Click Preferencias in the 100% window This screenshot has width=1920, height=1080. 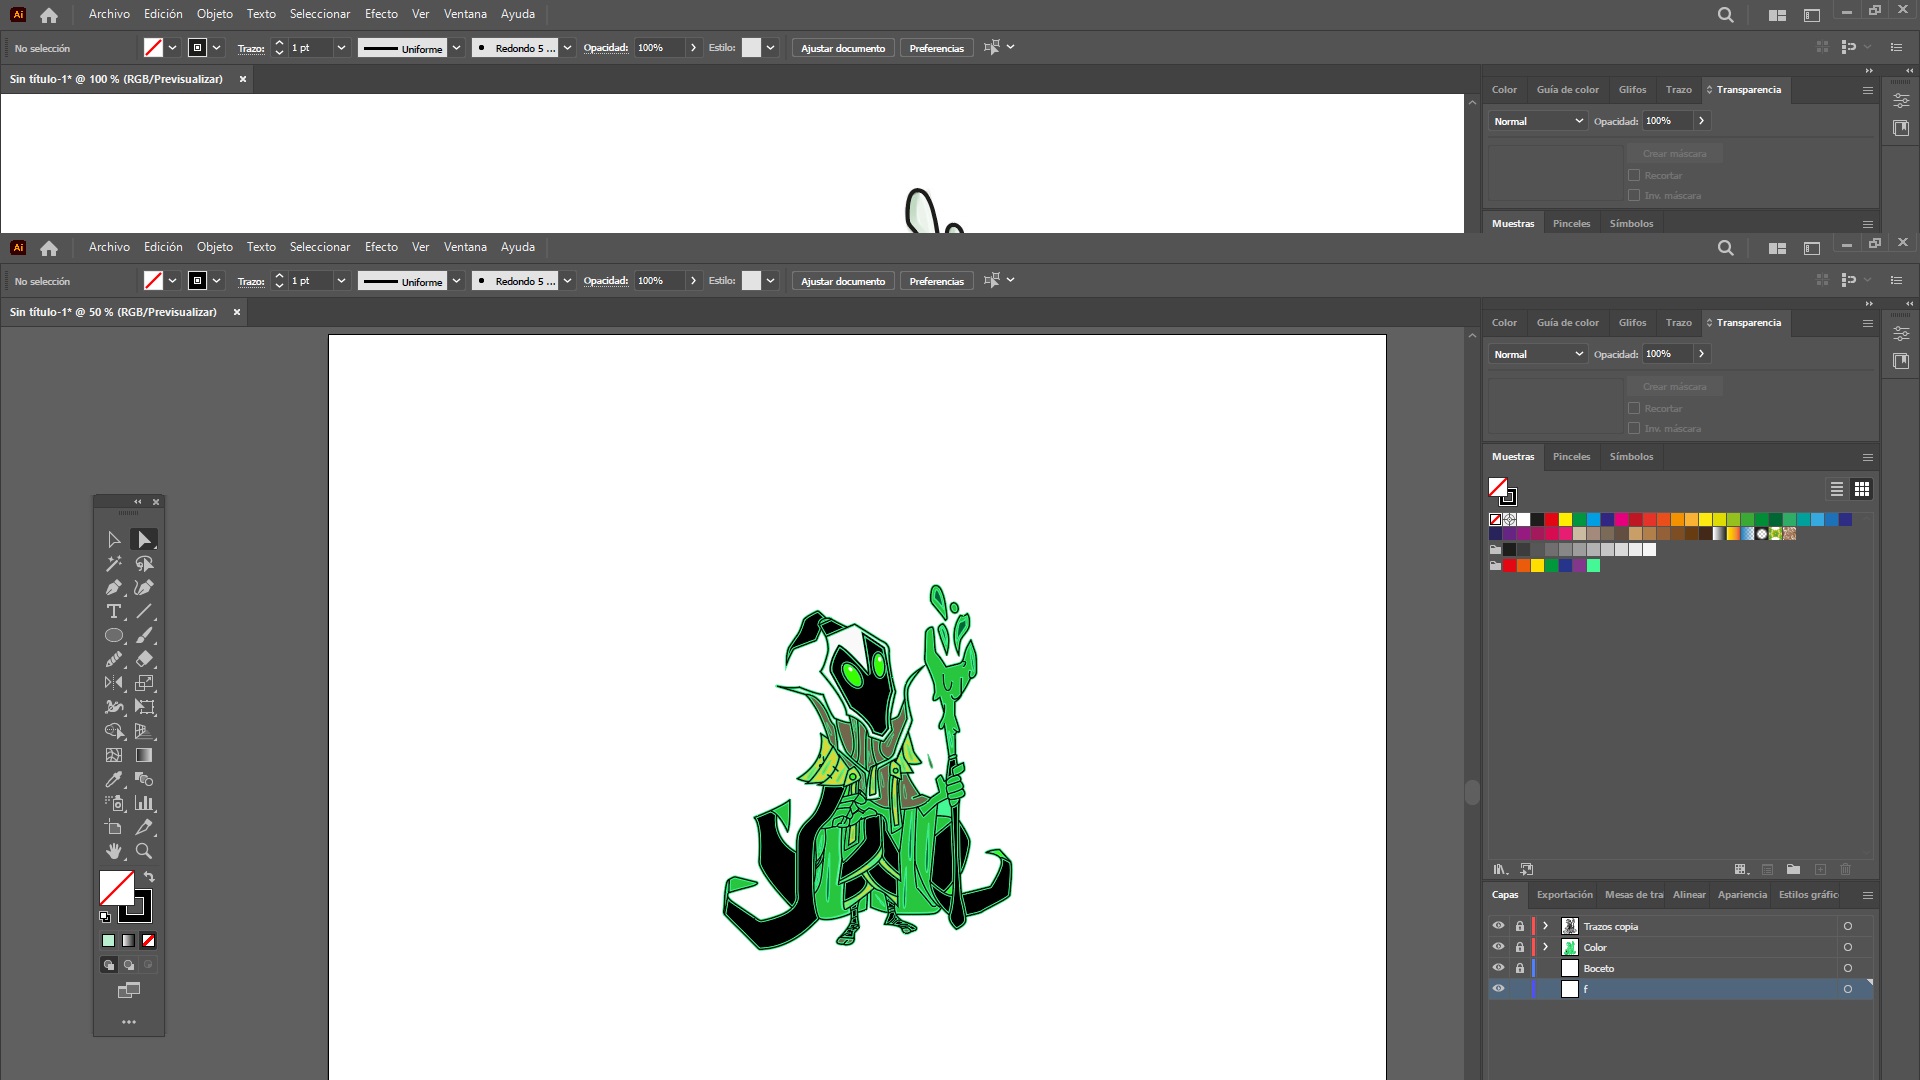(x=937, y=48)
